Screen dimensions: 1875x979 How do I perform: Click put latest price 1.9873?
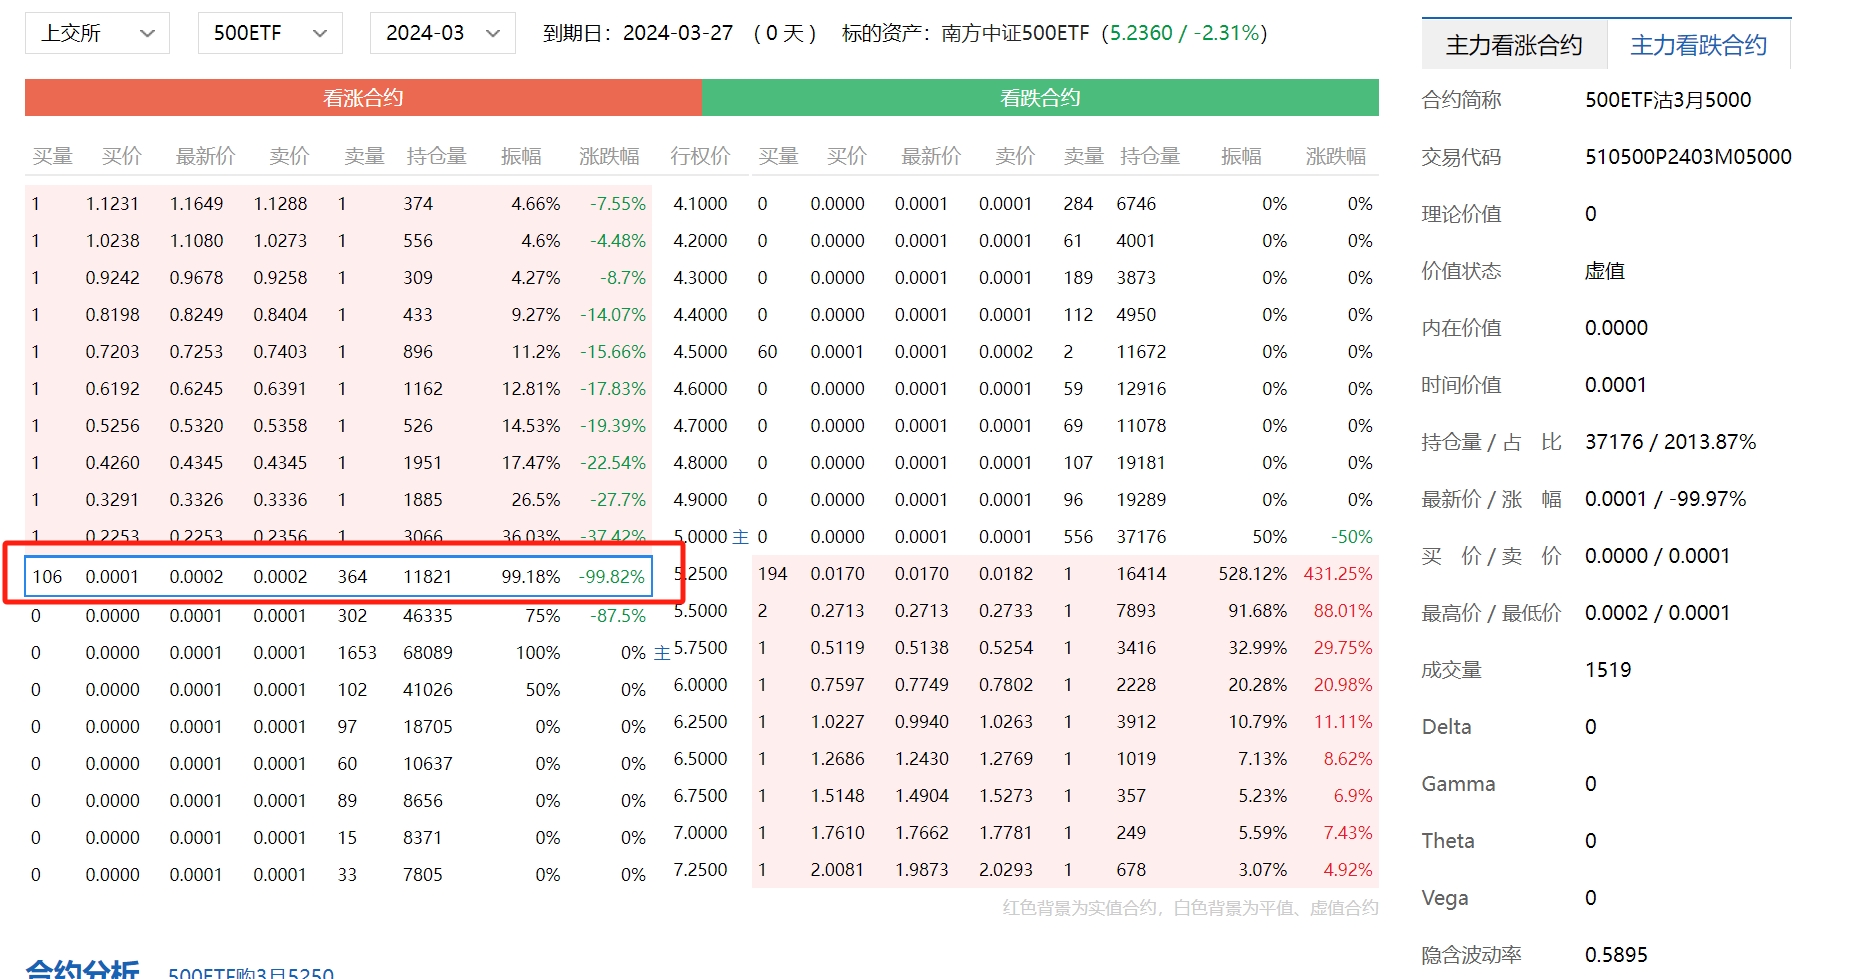pyautogui.click(x=922, y=870)
